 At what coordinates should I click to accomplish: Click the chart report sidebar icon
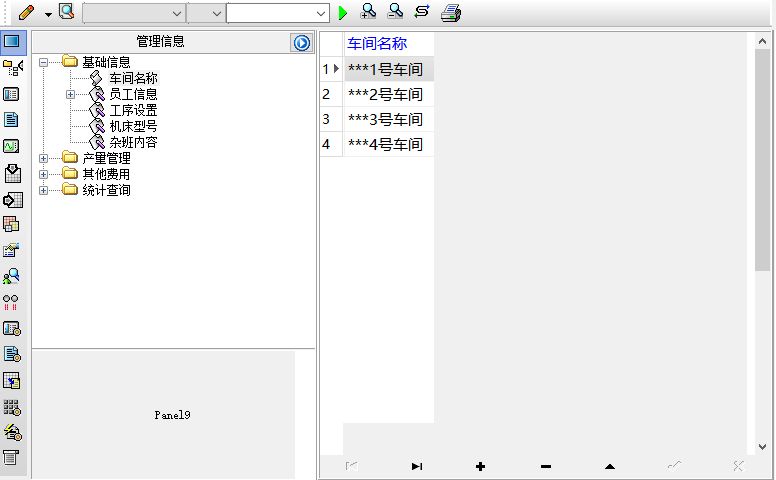(11, 250)
